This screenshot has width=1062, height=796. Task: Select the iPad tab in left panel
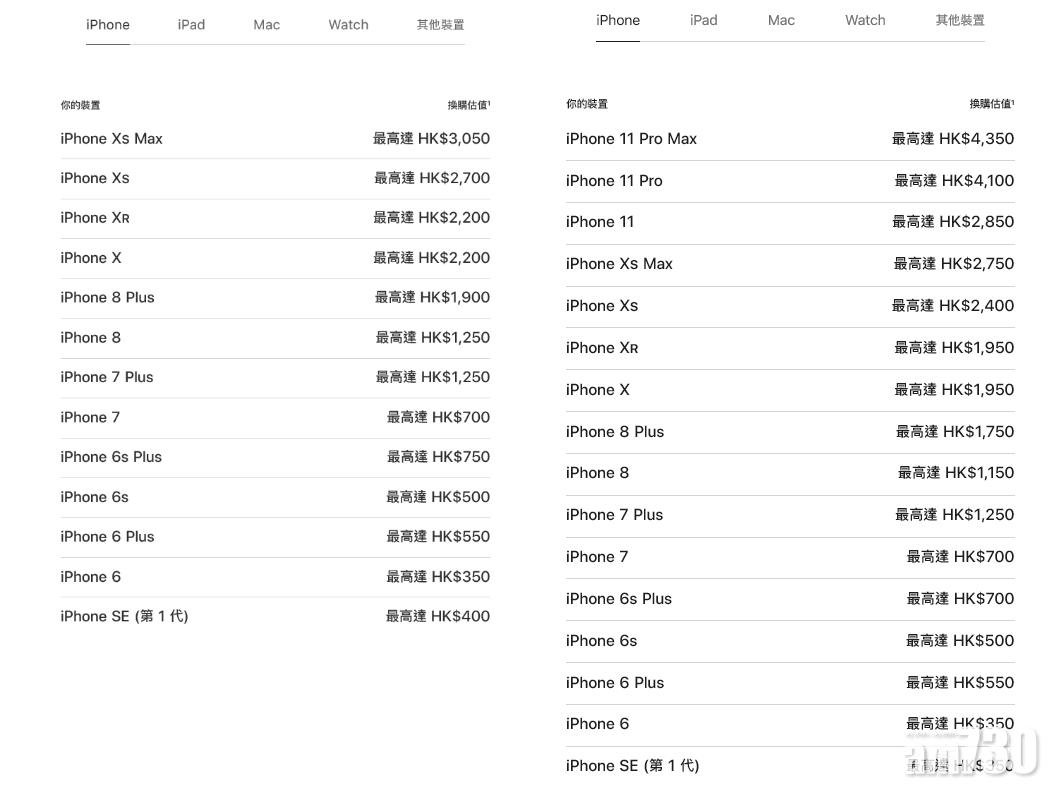coord(191,25)
